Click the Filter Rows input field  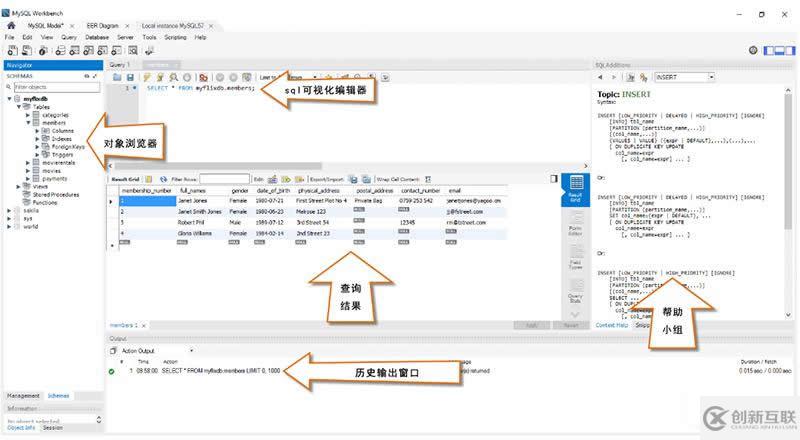point(224,179)
